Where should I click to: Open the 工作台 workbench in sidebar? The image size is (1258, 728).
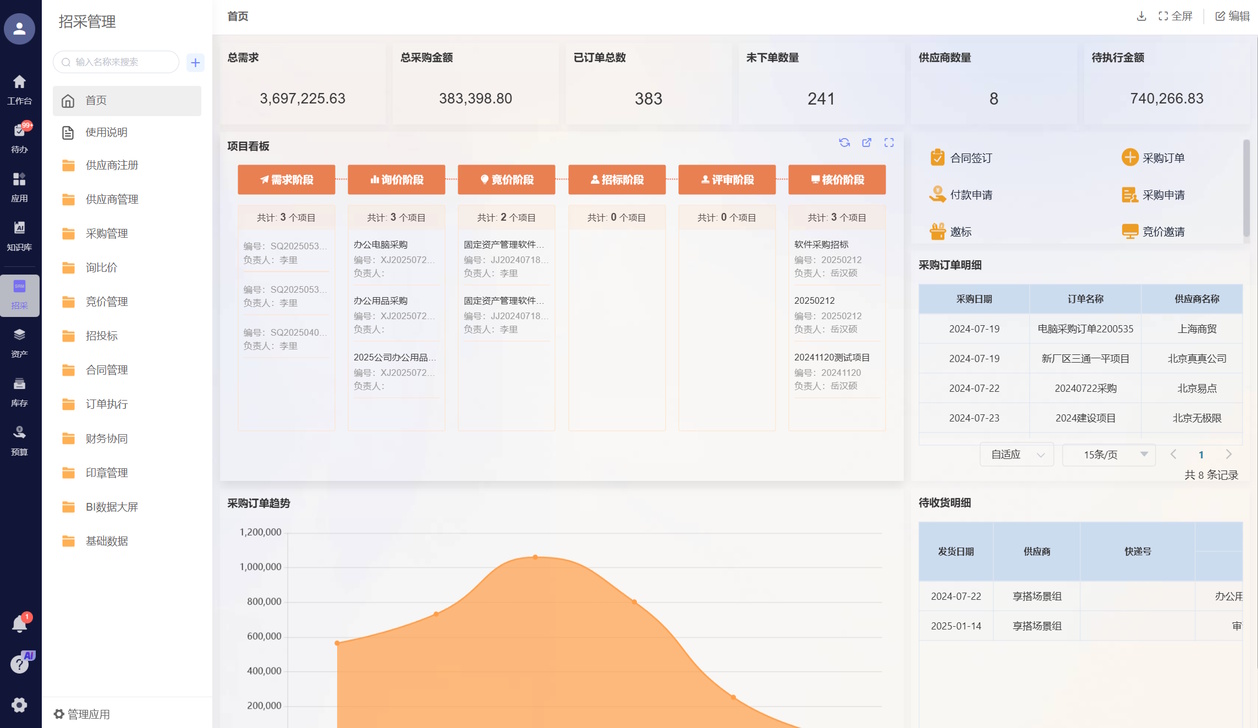[x=20, y=88]
